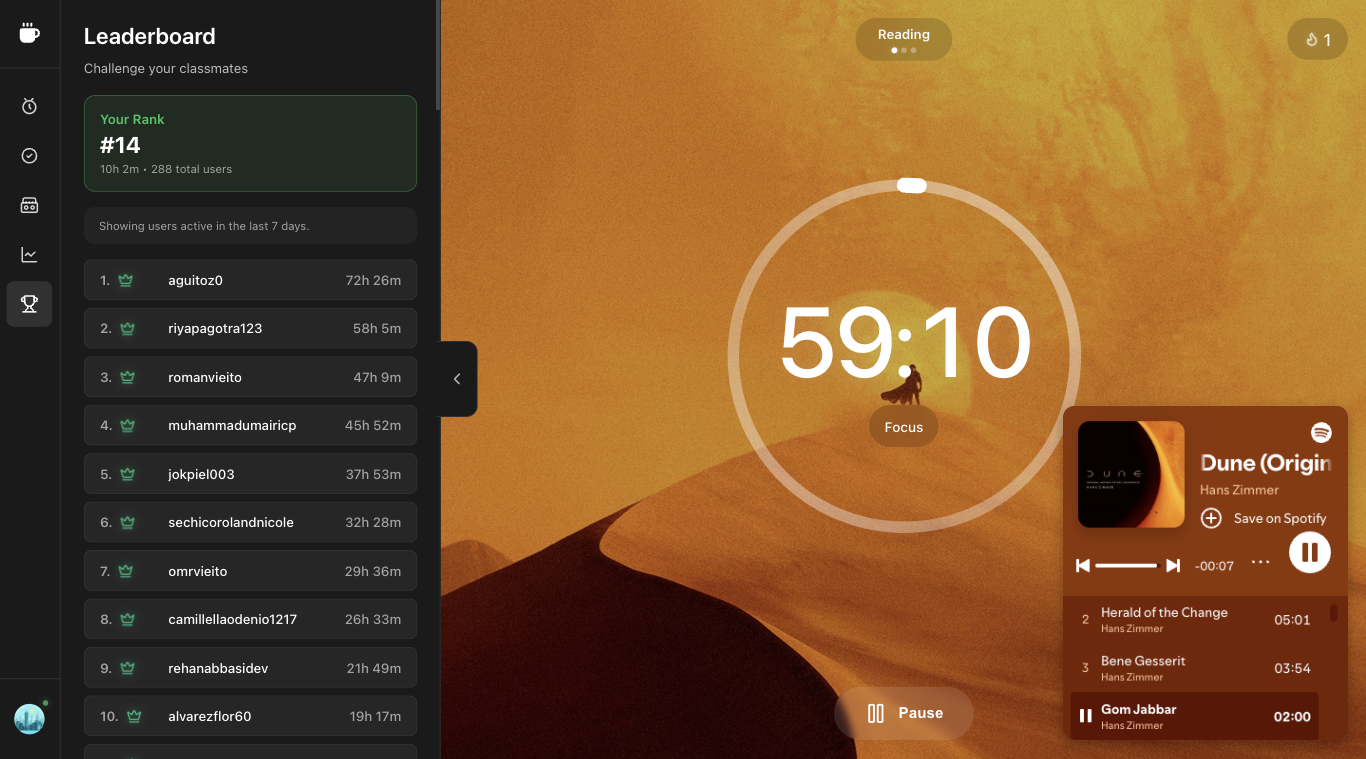The height and width of the screenshot is (759, 1366).
Task: View statistics via the chart icon
Action: coord(29,254)
